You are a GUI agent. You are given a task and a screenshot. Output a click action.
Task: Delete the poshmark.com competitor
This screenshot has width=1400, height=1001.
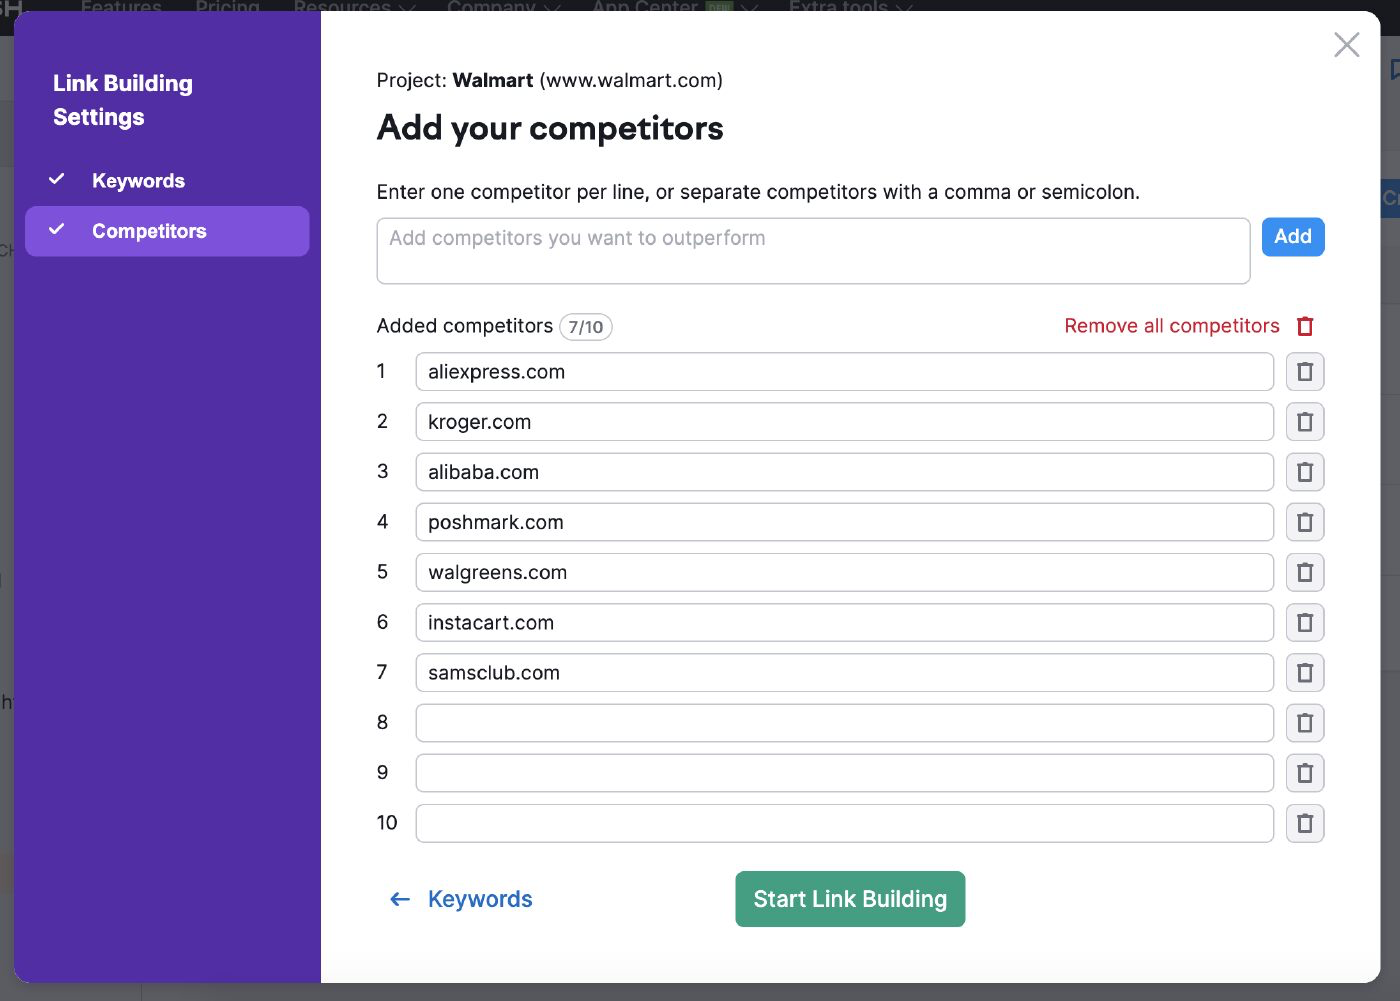click(1305, 522)
